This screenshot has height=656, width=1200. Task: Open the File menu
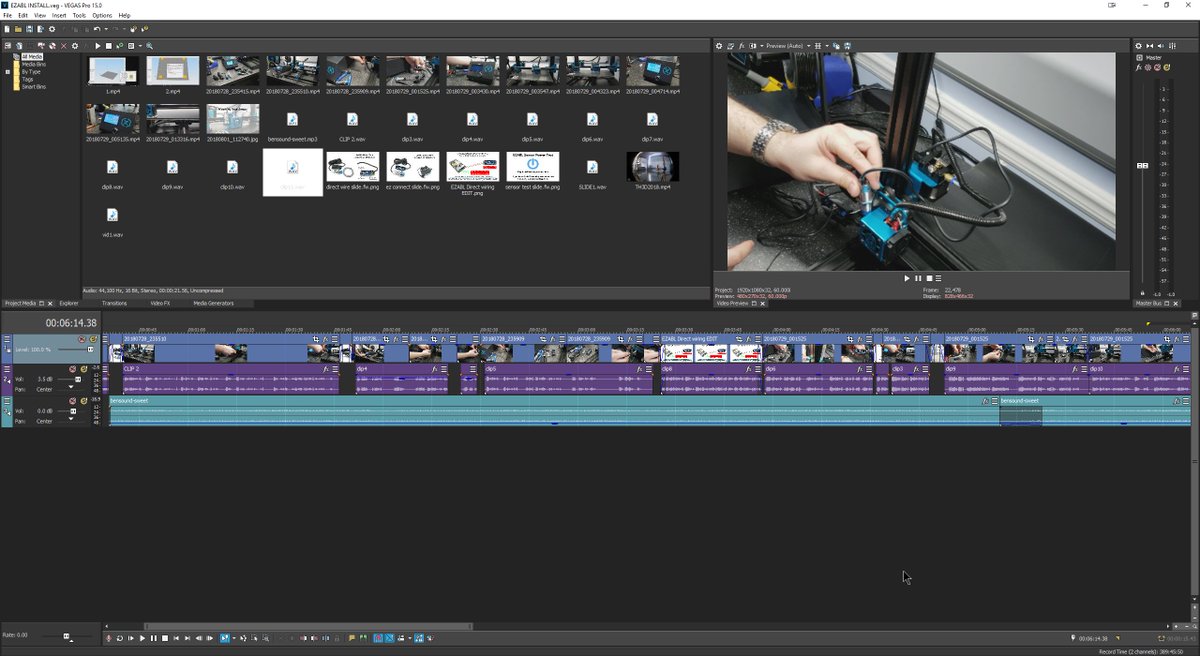pos(7,15)
